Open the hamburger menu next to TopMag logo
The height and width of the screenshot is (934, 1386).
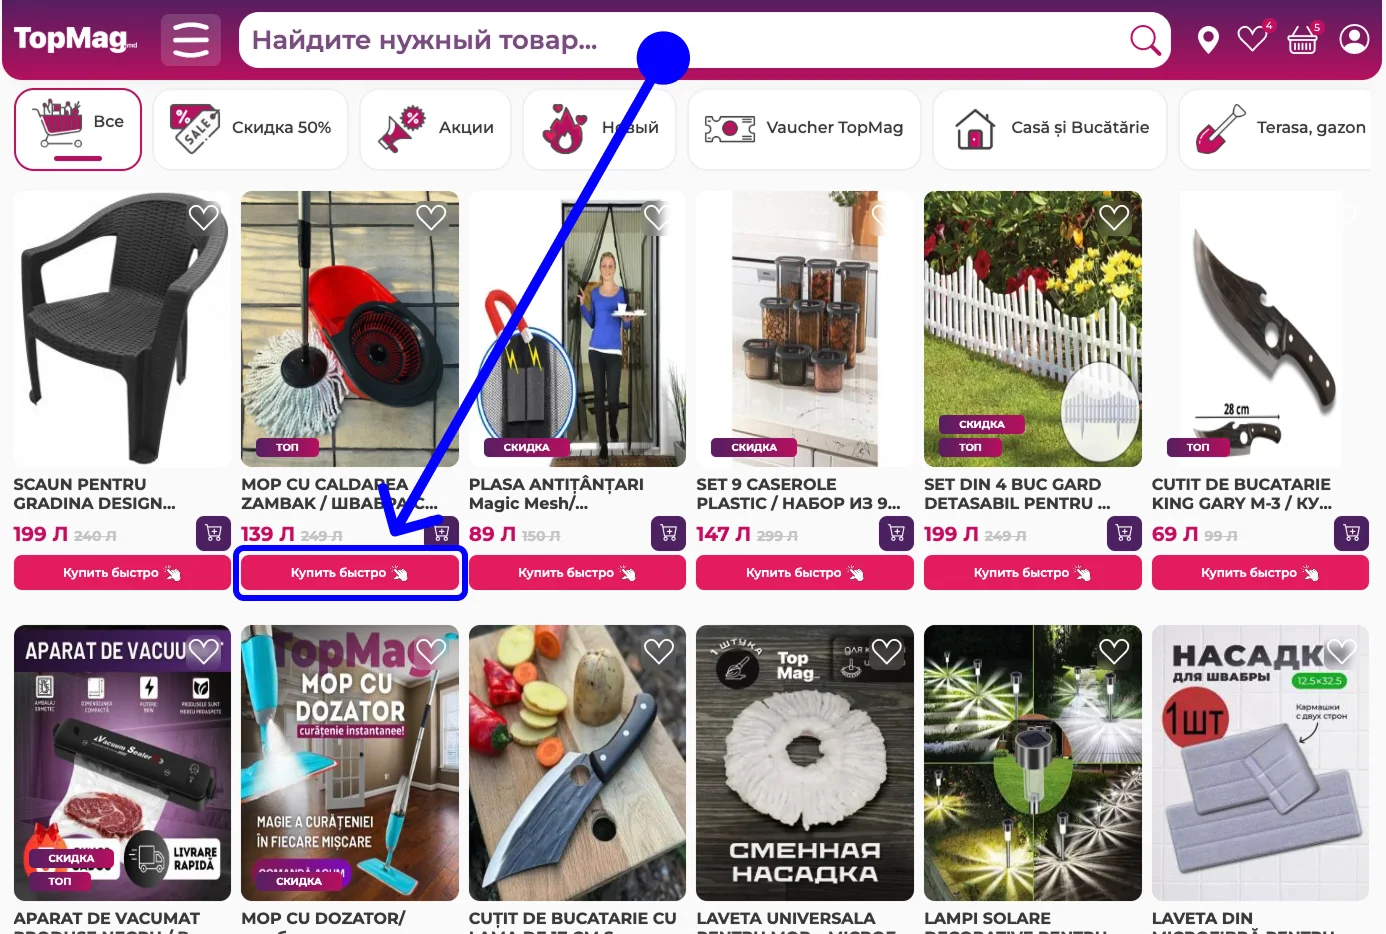pyautogui.click(x=191, y=40)
